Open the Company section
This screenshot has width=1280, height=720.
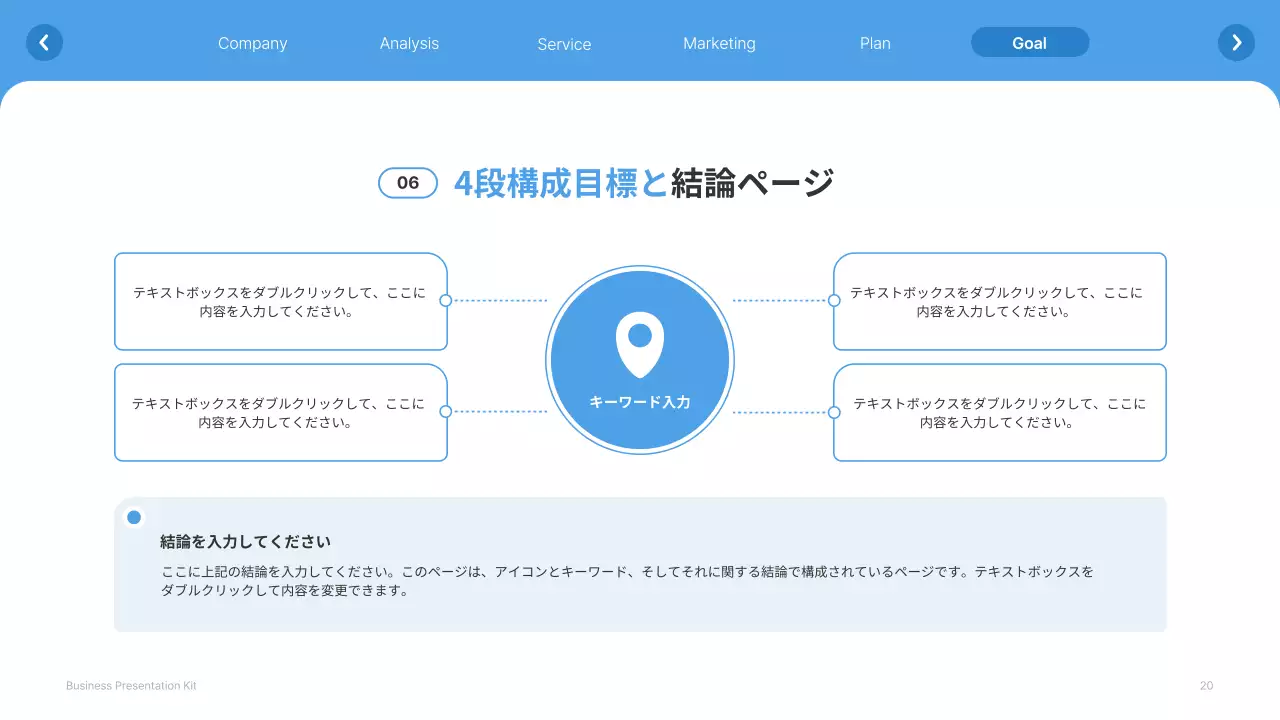point(252,43)
